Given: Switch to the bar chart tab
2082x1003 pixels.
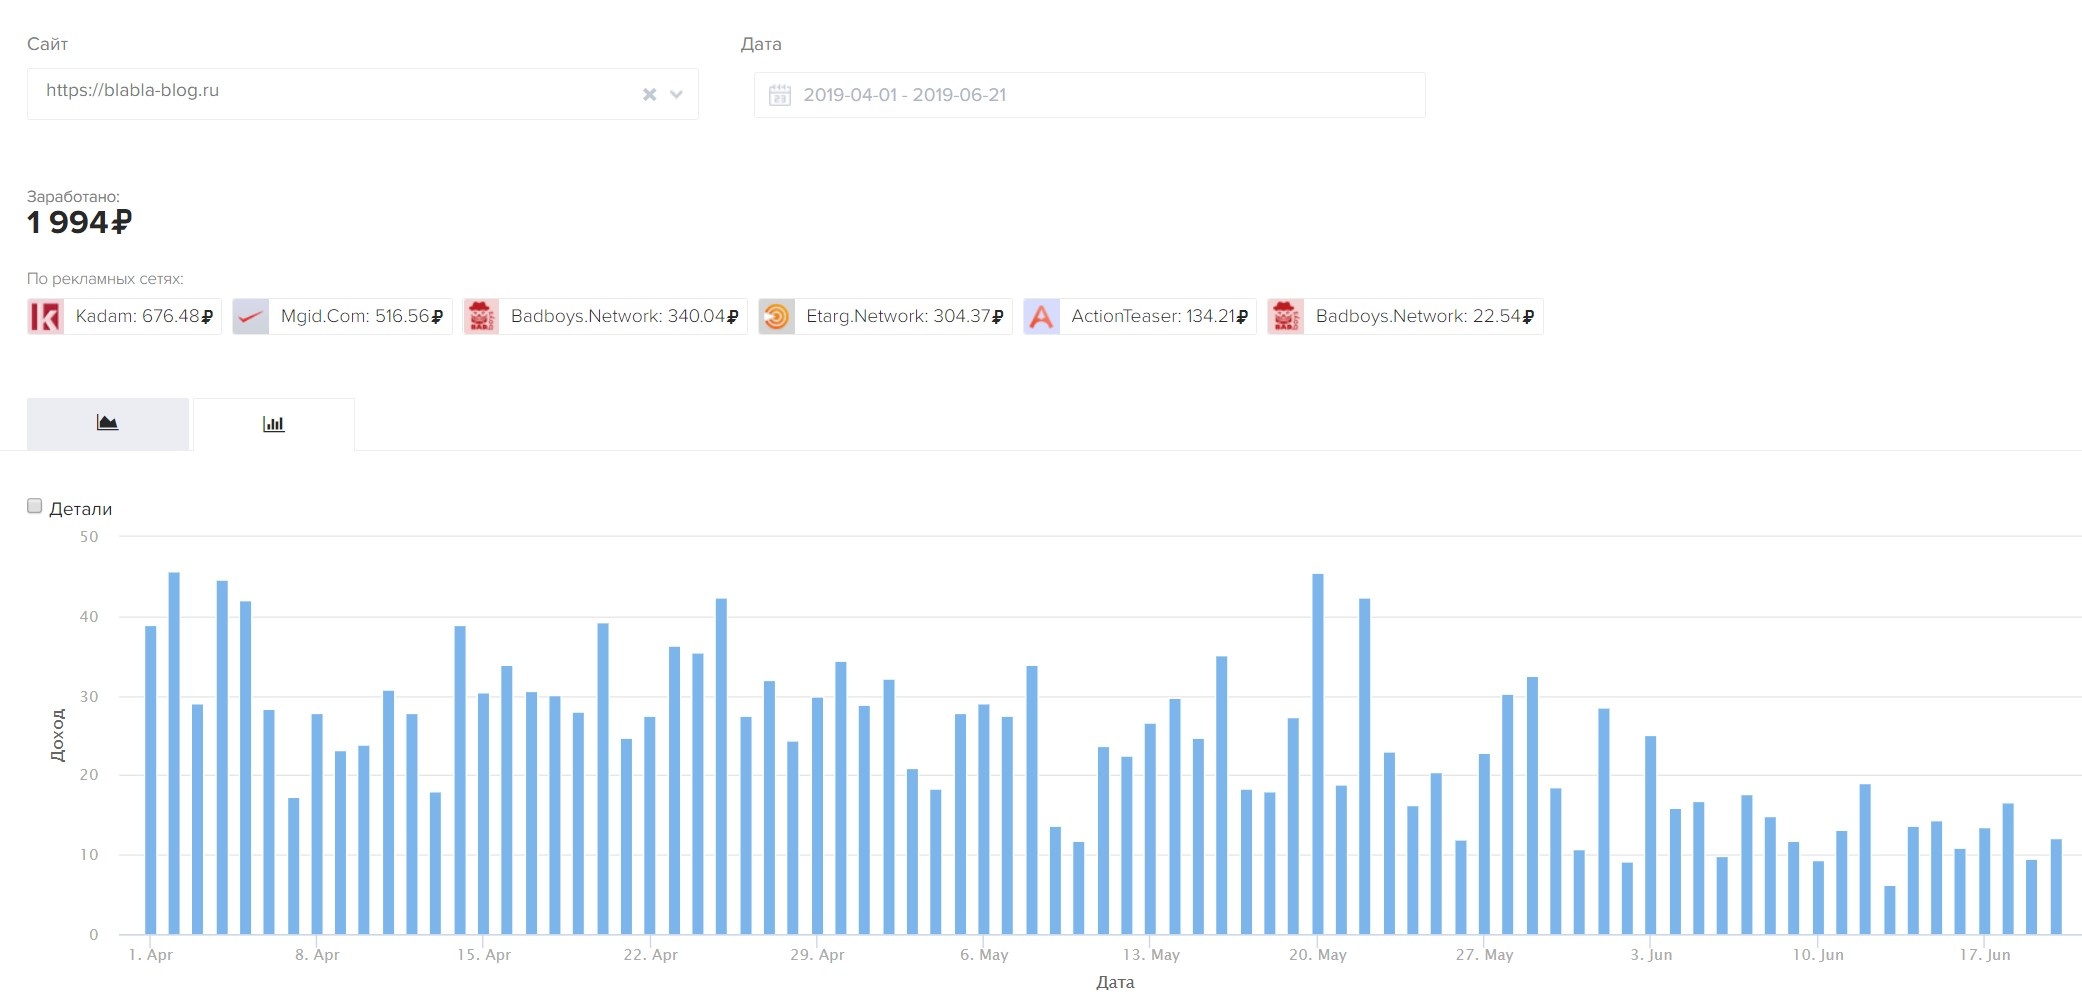Looking at the screenshot, I should 273,424.
